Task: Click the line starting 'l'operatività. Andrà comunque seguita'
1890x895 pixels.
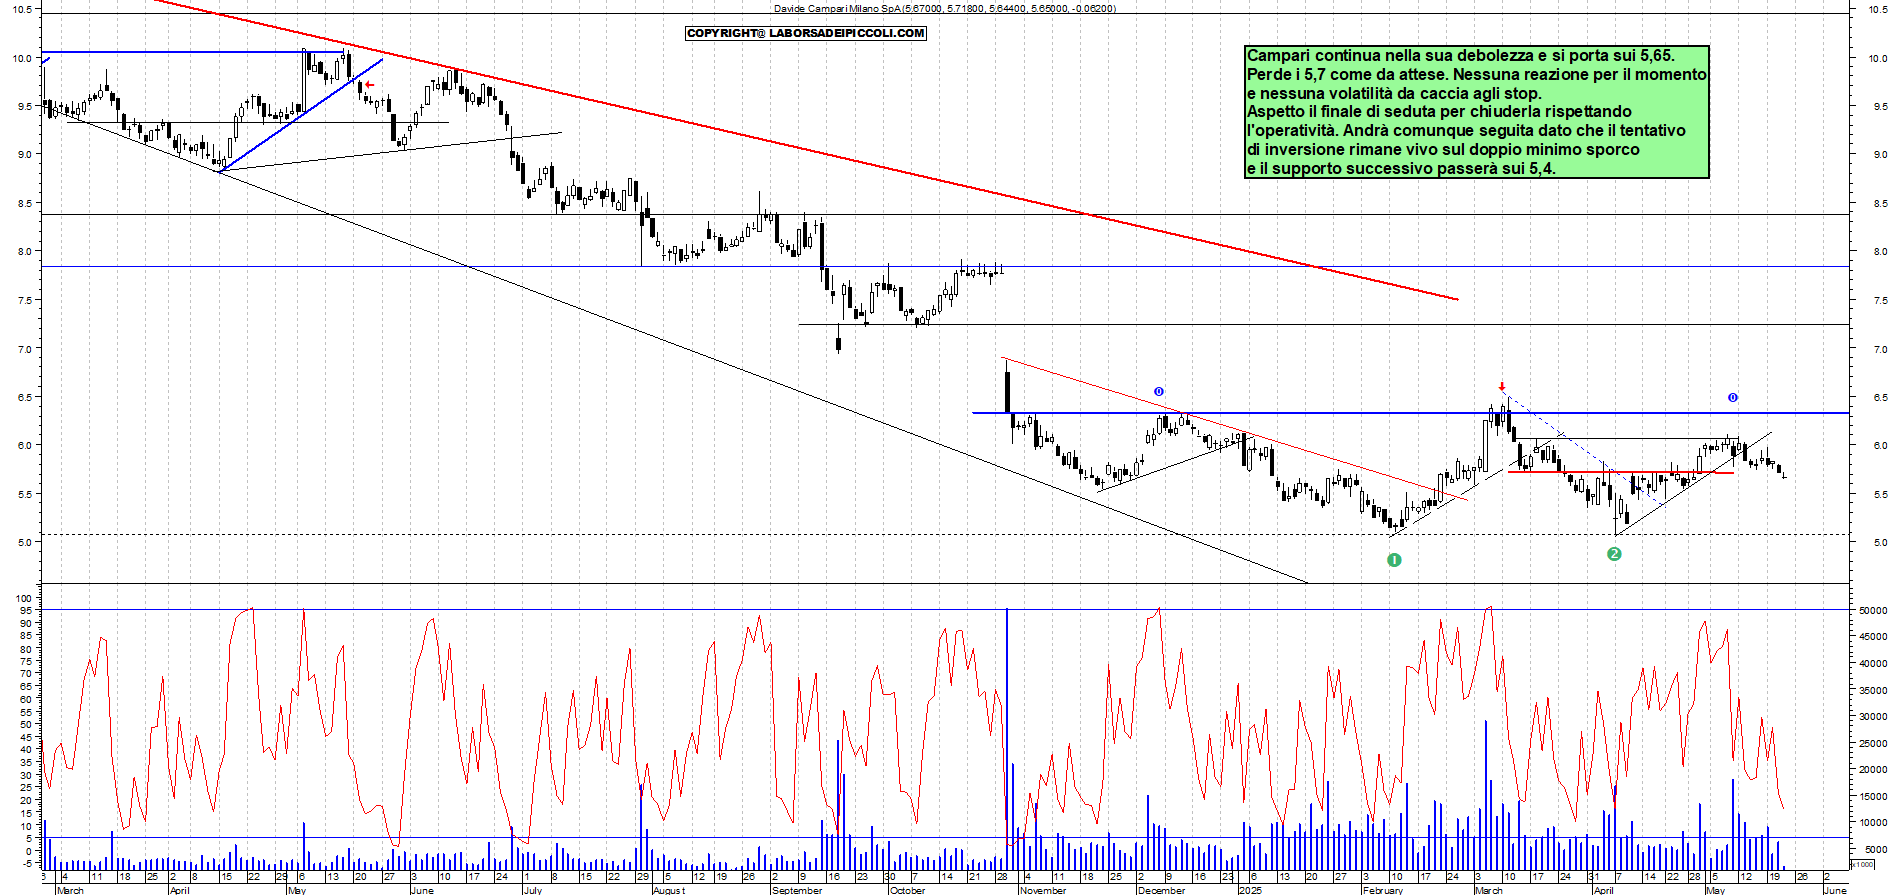Action: coord(1466,130)
